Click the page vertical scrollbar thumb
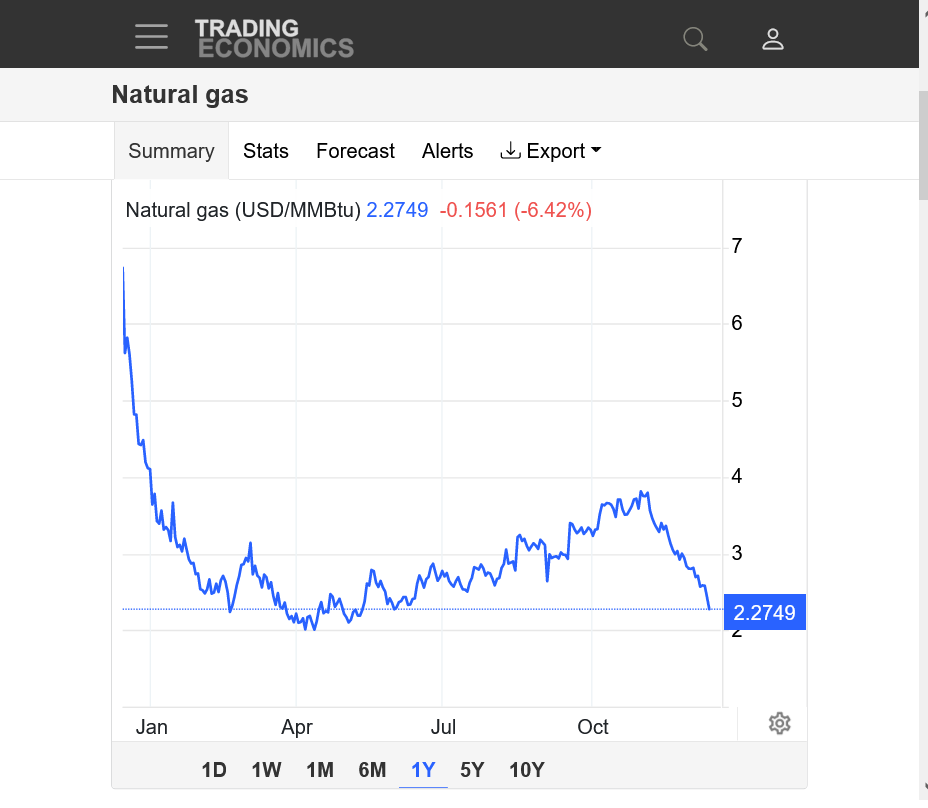Viewport: 928px width, 808px height. (x=923, y=145)
